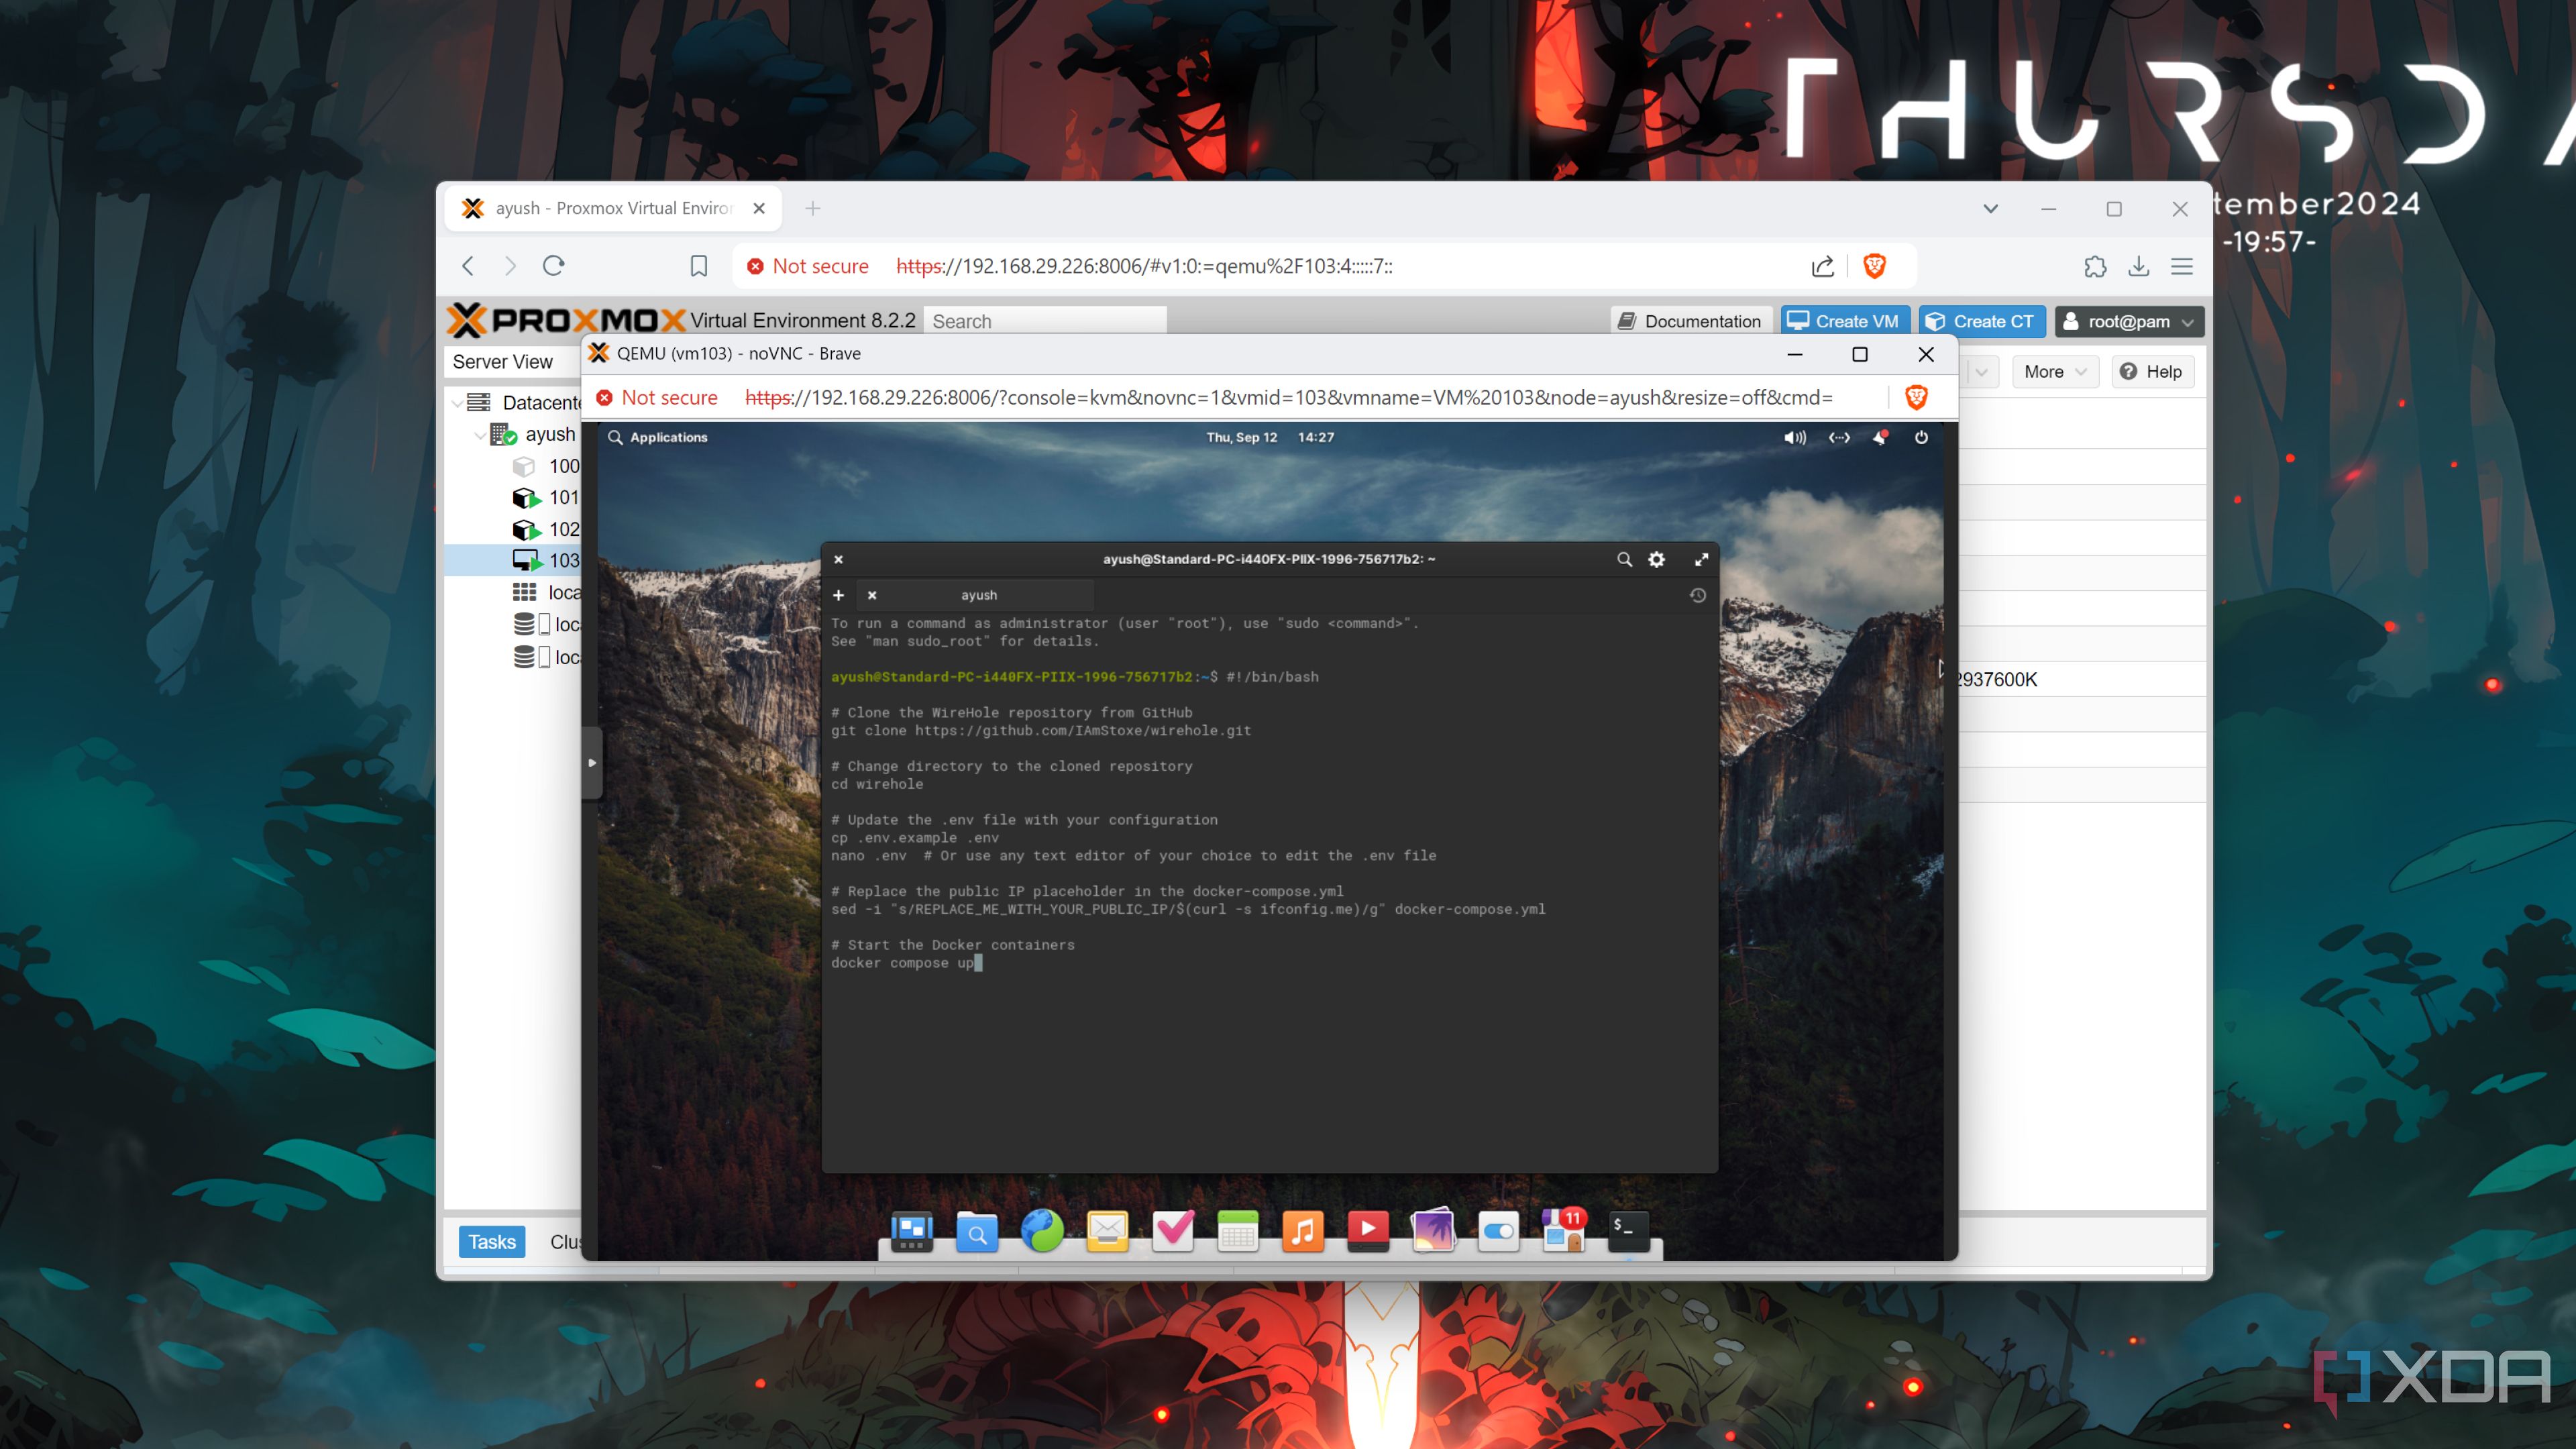
Task: Open the tab search dropdown chevron
Action: click(1990, 209)
